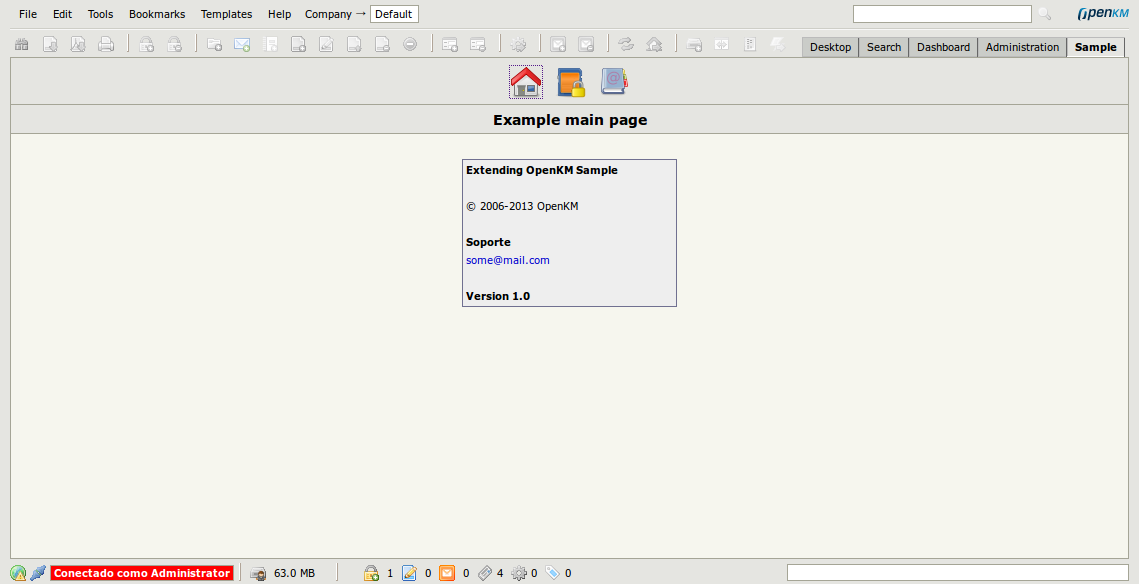Open the Help menu
Image resolution: width=1139 pixels, height=584 pixels.
279,14
